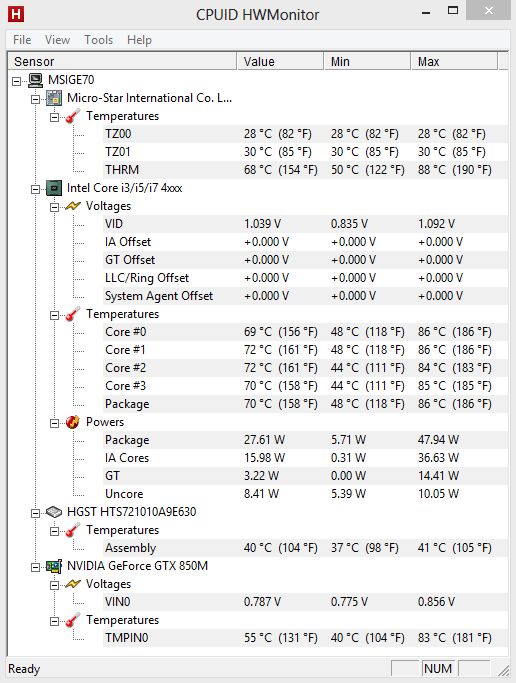Open the View menu
This screenshot has height=683, width=516.
[57, 40]
